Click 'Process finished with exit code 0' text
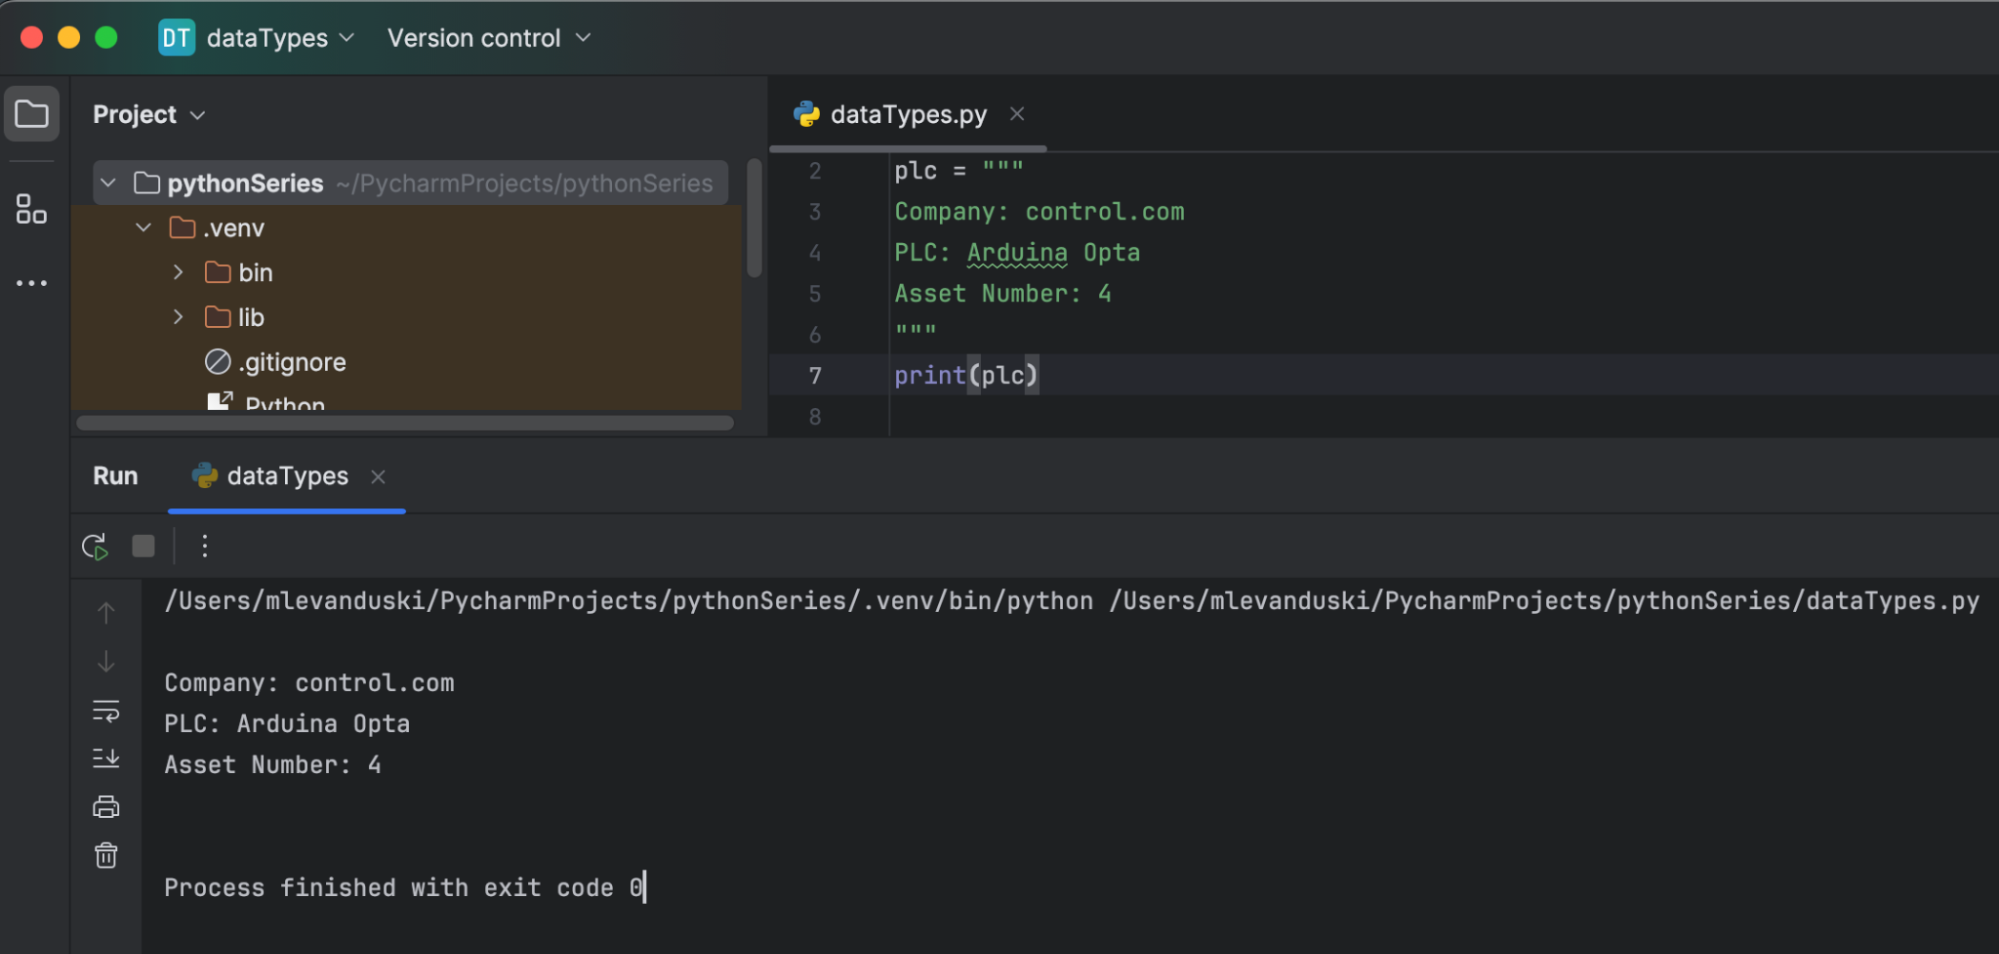The image size is (1999, 954). click(404, 888)
